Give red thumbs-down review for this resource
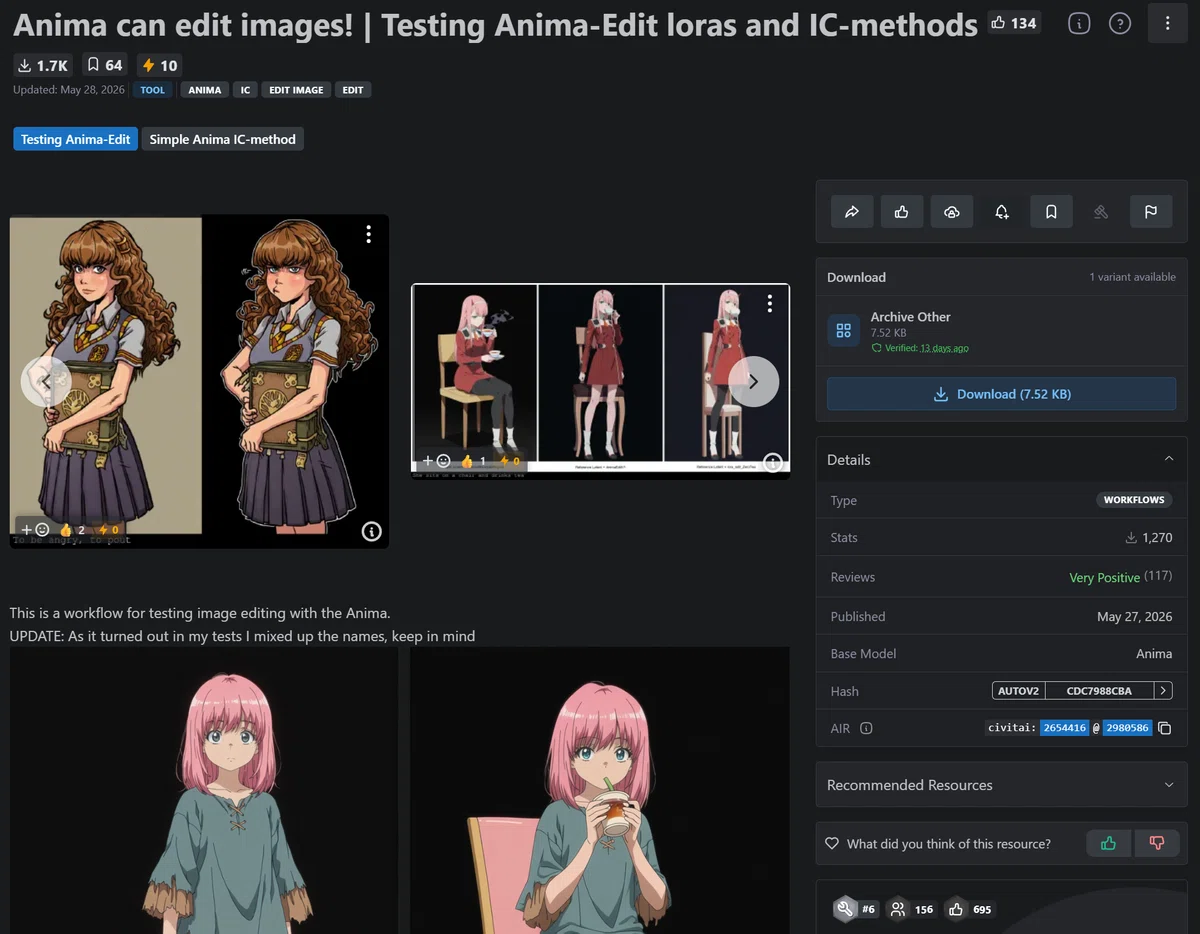Viewport: 1200px width, 934px height. [x=1157, y=843]
